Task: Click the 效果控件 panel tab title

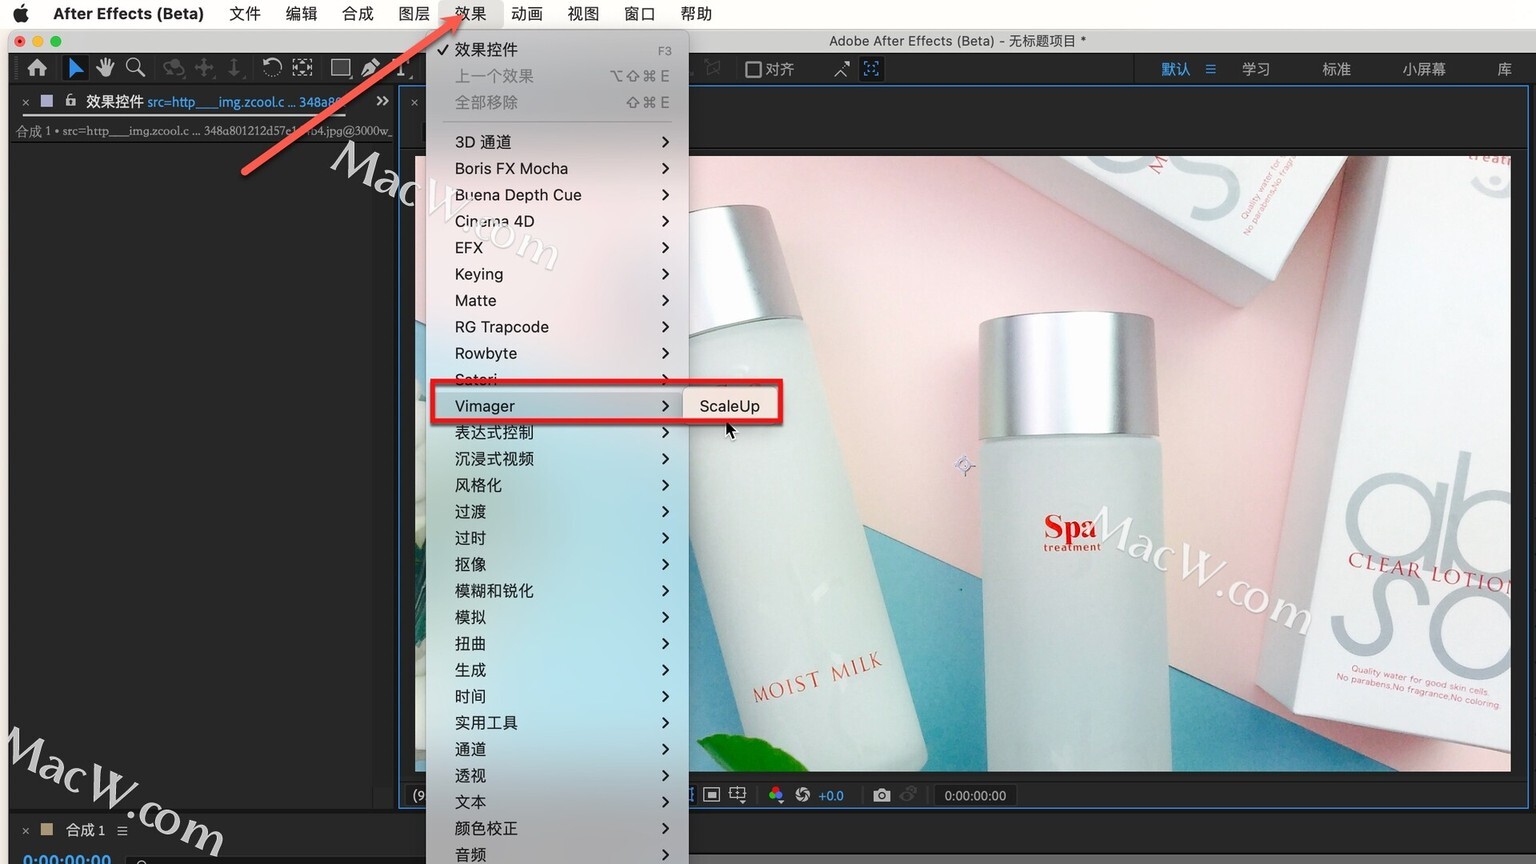Action: point(114,101)
